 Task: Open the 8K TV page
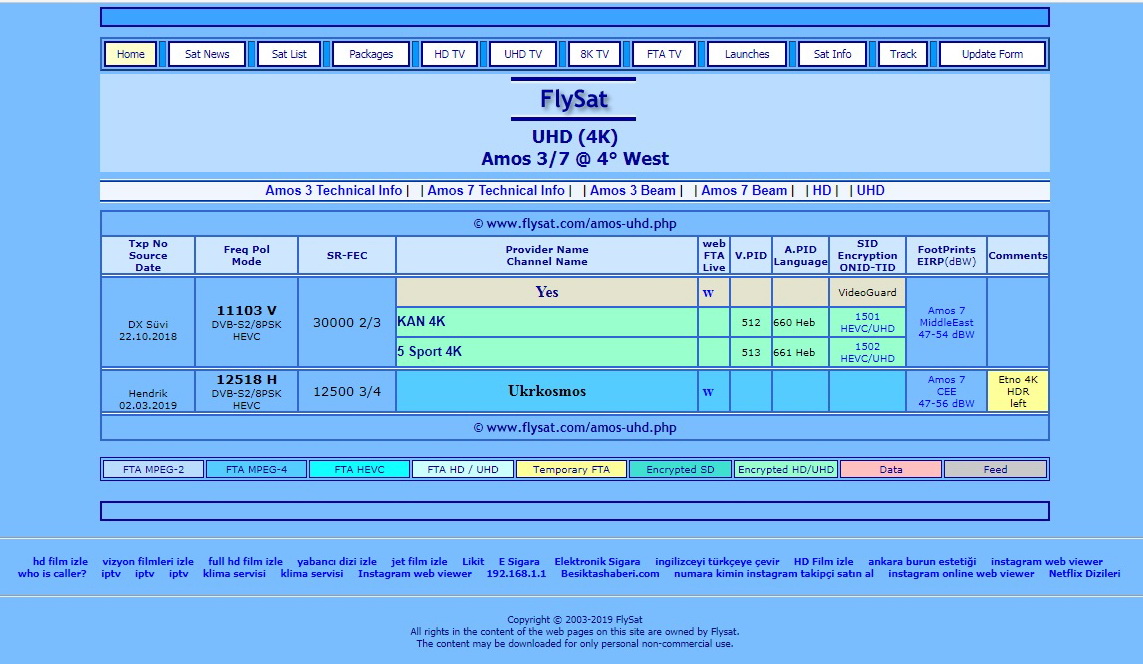594,54
